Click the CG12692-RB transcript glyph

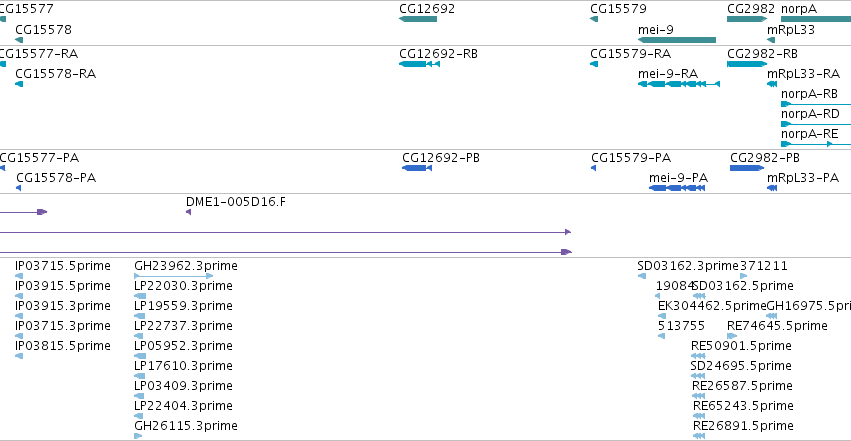[419, 64]
